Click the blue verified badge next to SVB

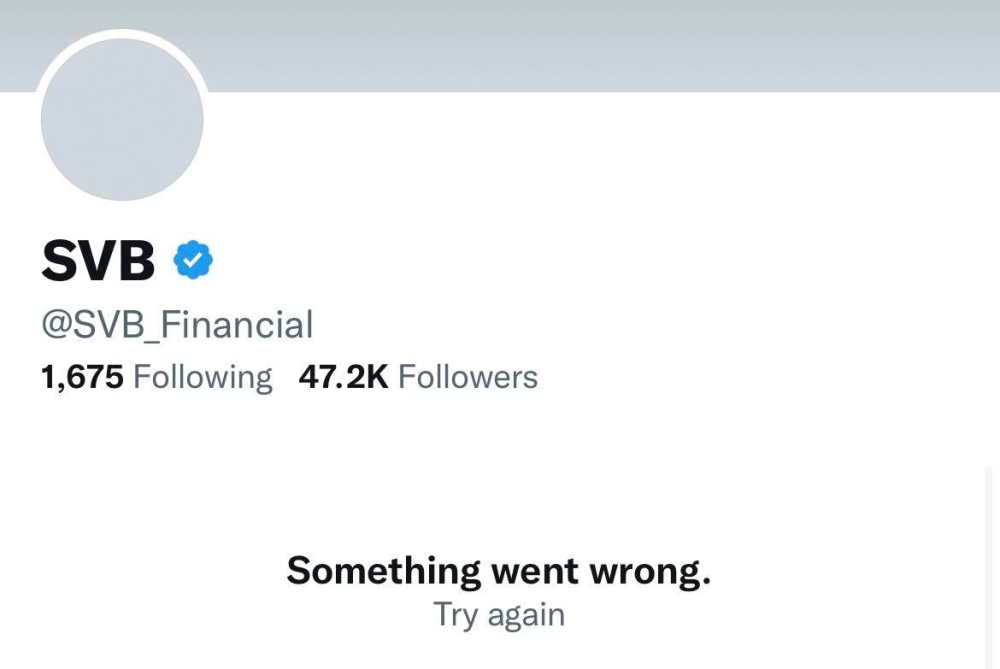[193, 260]
